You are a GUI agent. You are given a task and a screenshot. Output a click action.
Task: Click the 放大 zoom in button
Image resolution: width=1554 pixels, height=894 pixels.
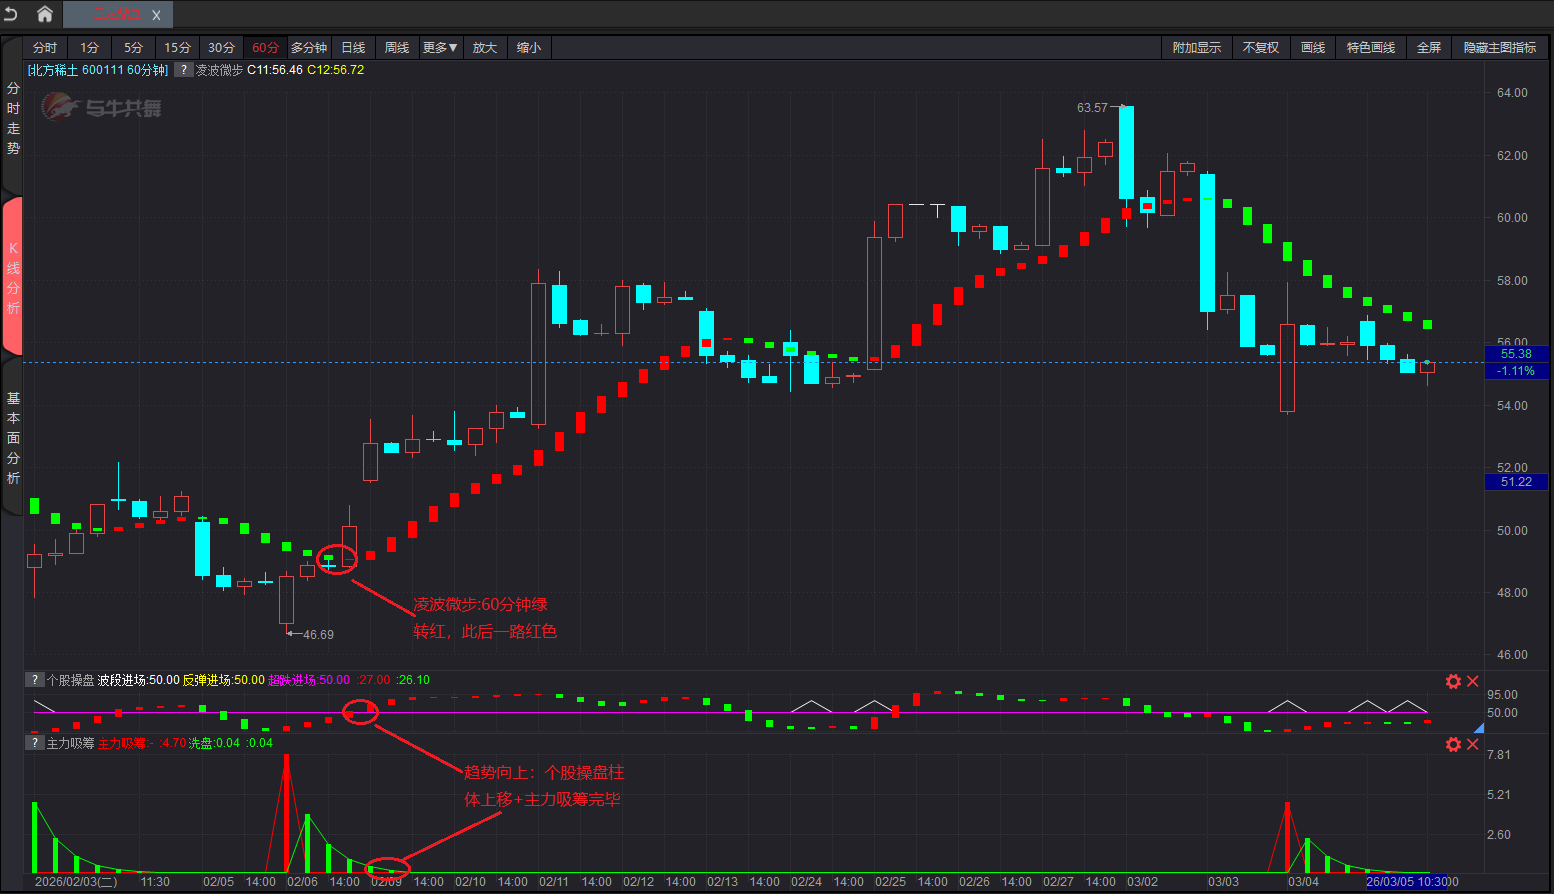[484, 48]
